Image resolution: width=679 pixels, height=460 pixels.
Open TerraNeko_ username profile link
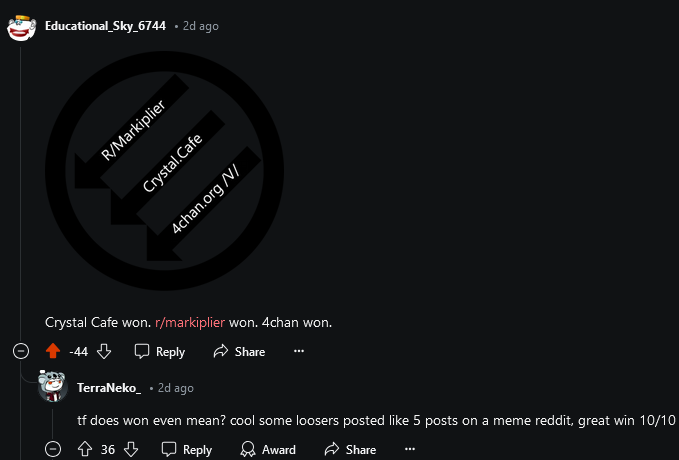[x=109, y=387]
